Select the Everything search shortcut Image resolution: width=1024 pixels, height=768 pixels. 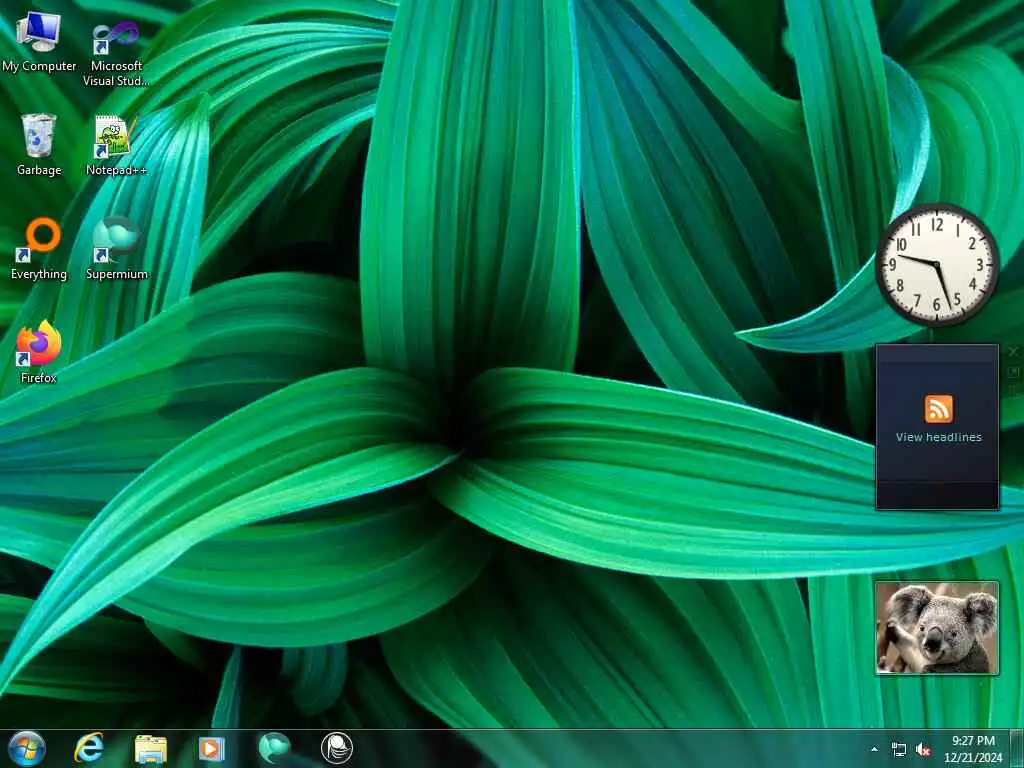pyautogui.click(x=39, y=249)
